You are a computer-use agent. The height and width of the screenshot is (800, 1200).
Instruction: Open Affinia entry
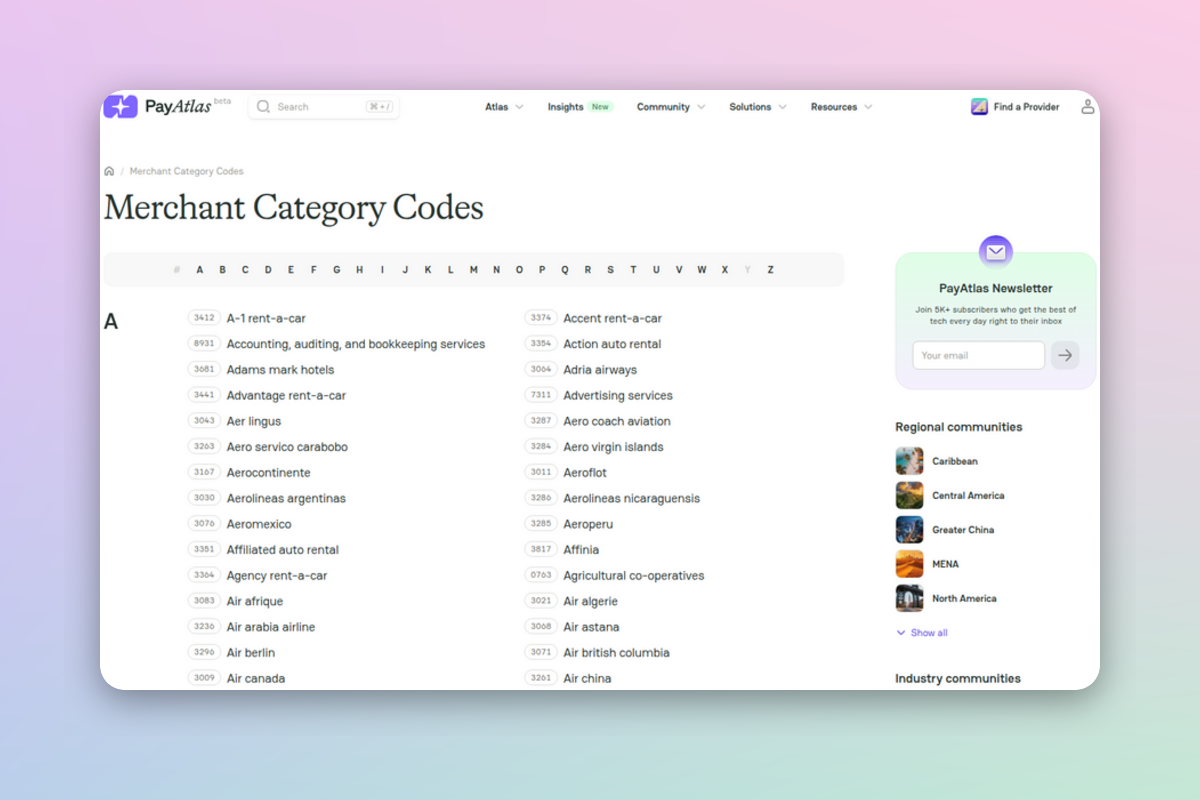[x=581, y=550]
